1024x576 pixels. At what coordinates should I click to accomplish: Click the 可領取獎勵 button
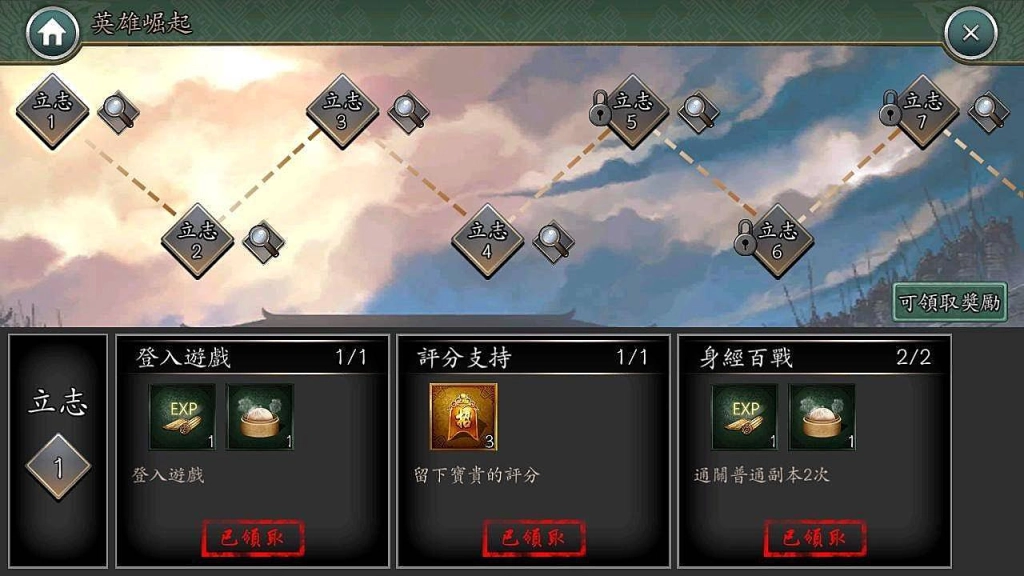[x=950, y=302]
